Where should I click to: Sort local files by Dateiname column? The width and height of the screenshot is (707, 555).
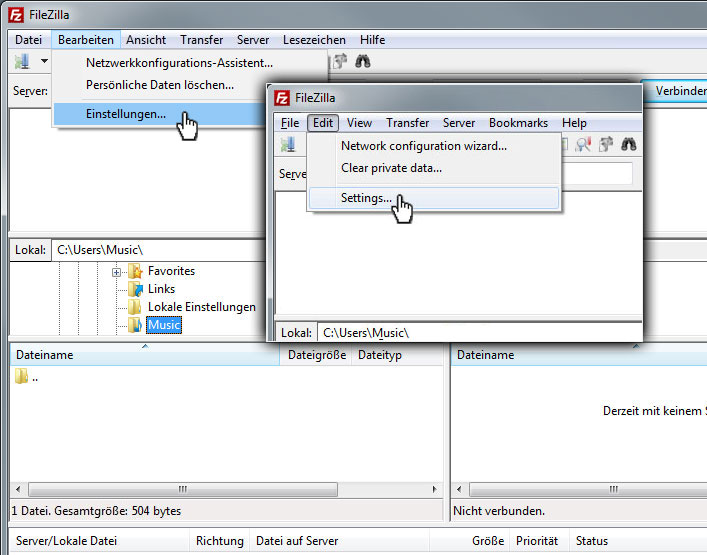pos(145,355)
